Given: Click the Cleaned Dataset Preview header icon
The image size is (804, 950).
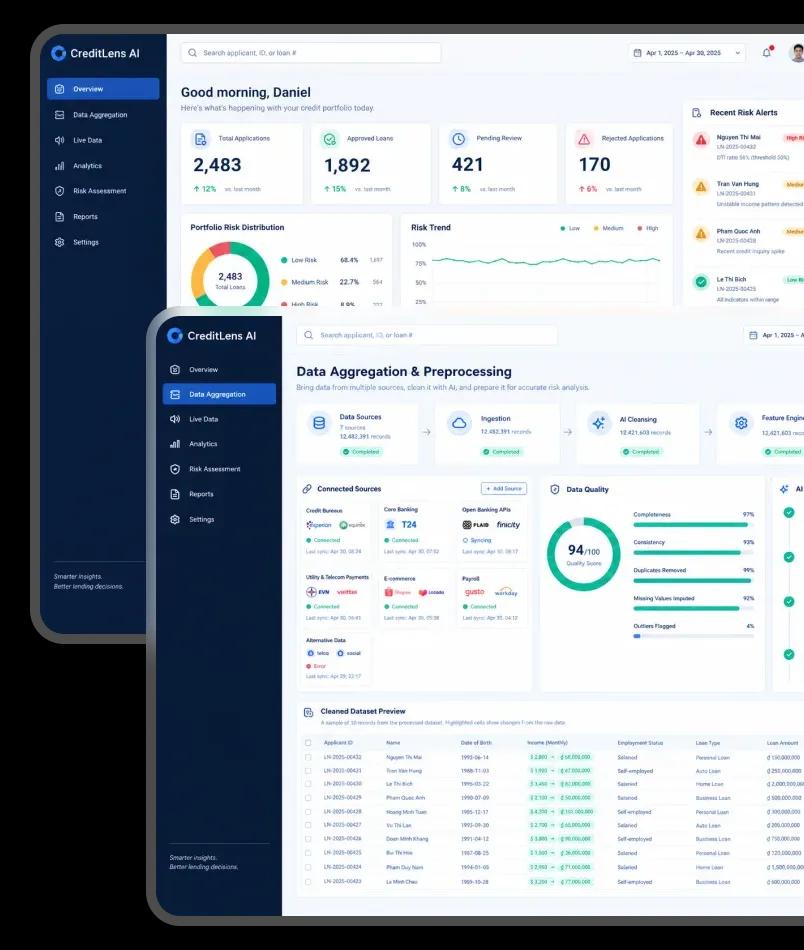Looking at the screenshot, I should point(308,712).
